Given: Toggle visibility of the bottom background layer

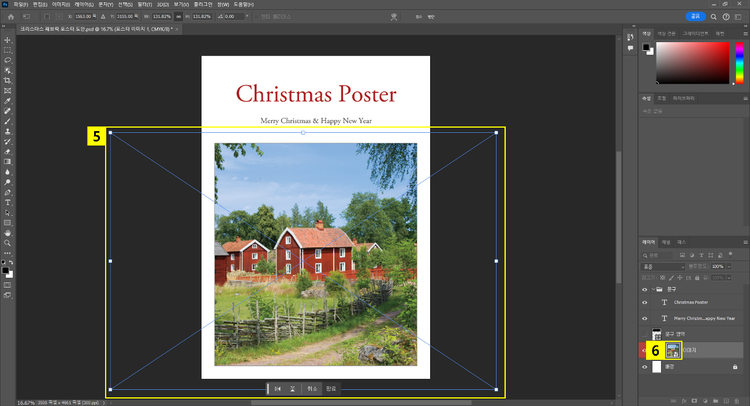Looking at the screenshot, I should (645, 367).
